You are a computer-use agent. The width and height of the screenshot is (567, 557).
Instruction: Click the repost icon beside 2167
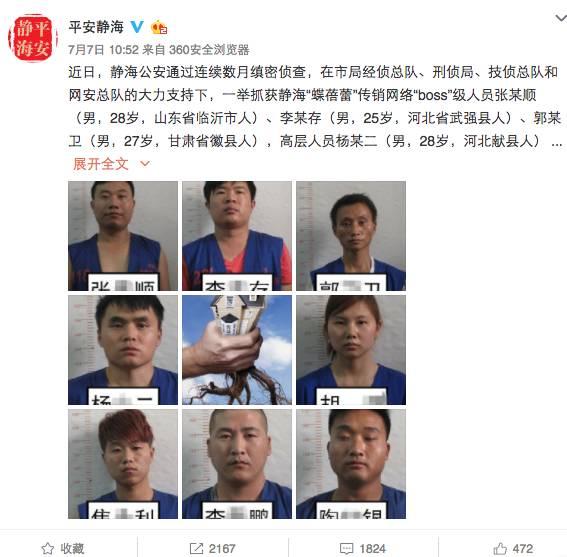click(x=196, y=548)
